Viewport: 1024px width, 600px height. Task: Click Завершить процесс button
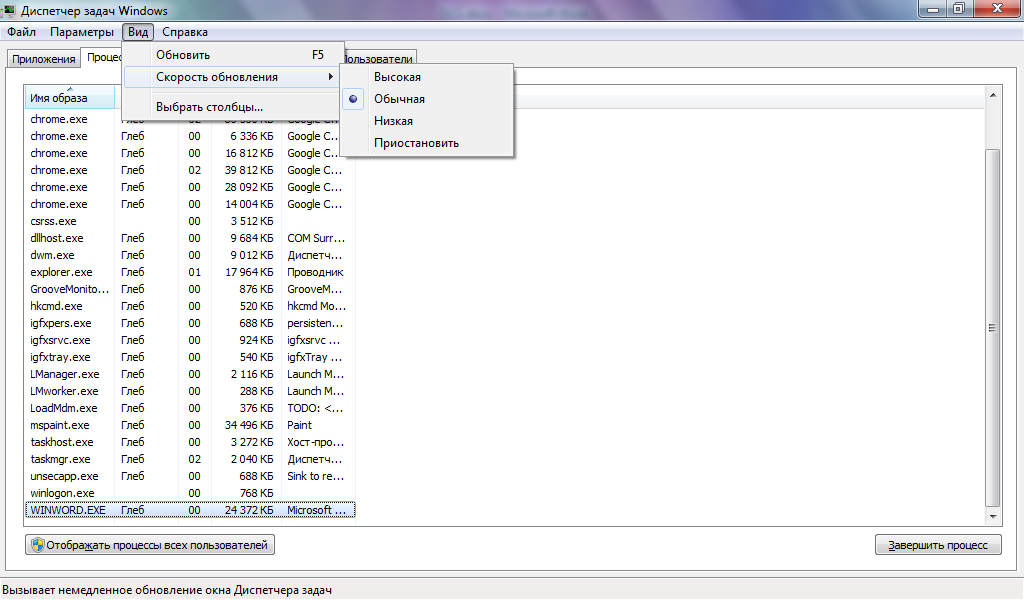point(938,545)
